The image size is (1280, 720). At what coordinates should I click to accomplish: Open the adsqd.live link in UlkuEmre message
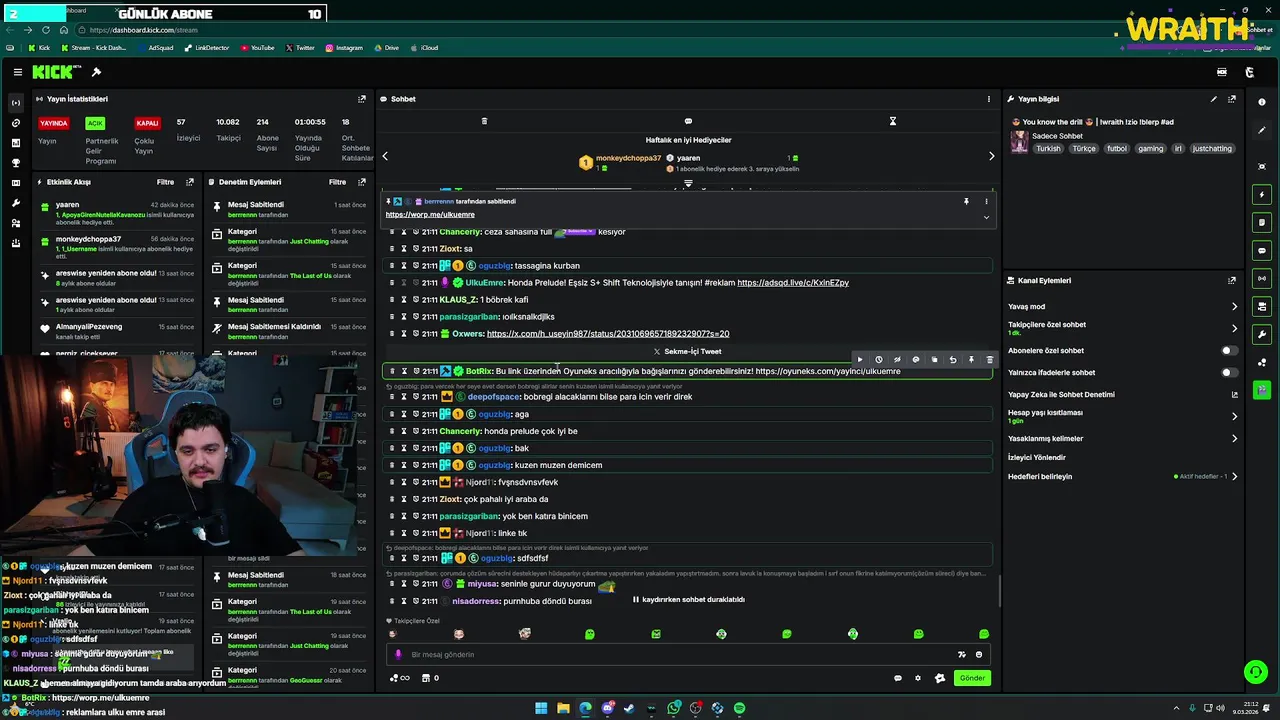pyautogui.click(x=793, y=283)
